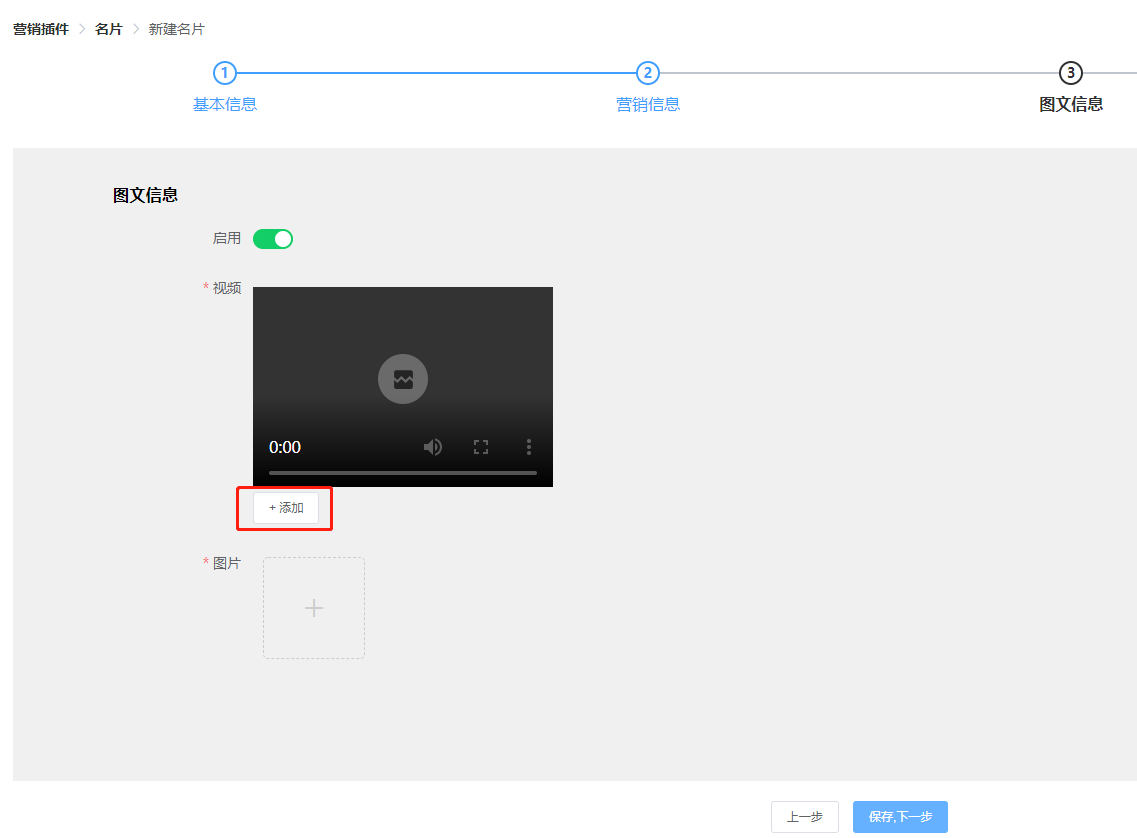Screen dimensions: 1137x838
Task: Click the 图片 field label
Action: 226,563
